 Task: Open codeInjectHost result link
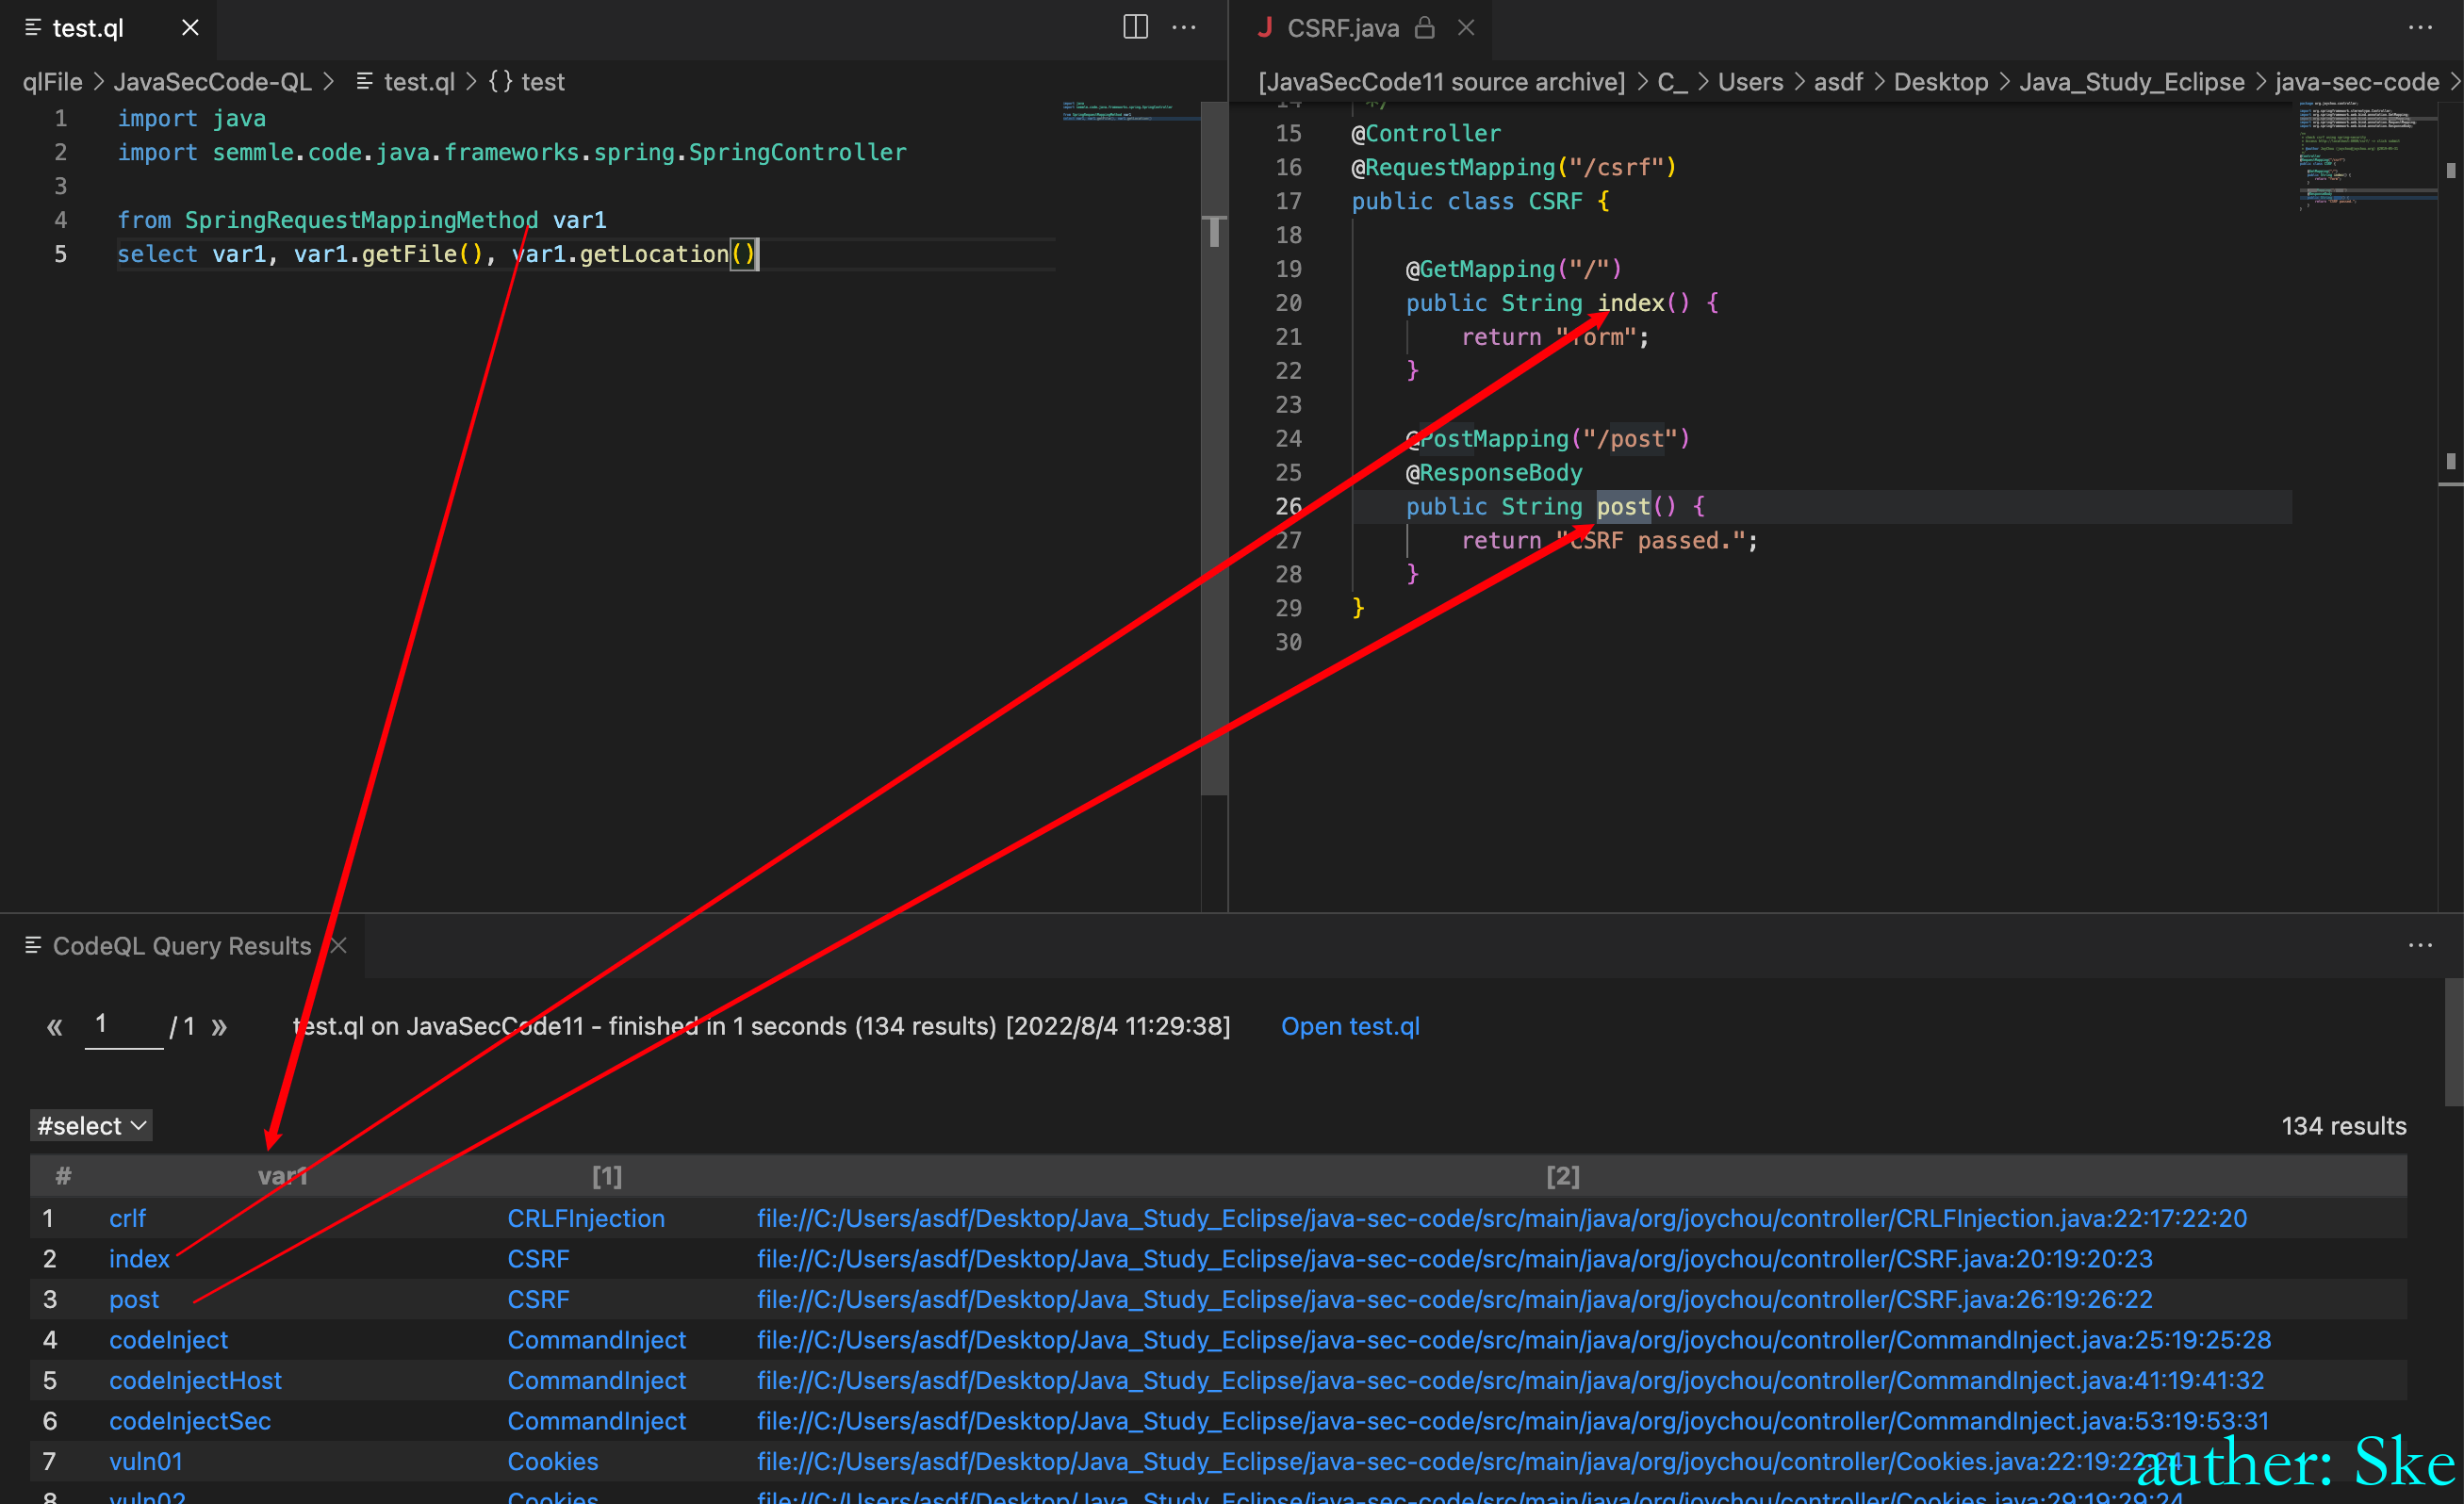click(x=195, y=1381)
